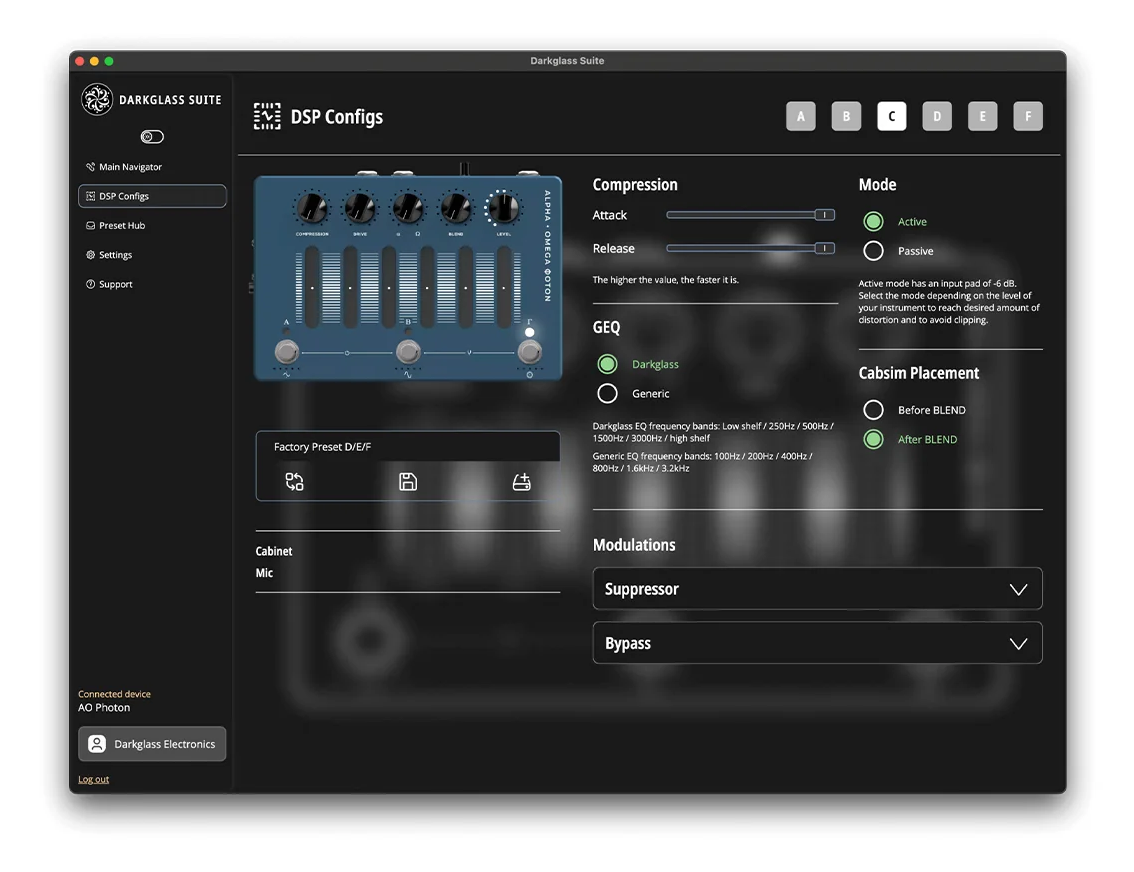Click the Cabsim Placement heading
Image resolution: width=1134 pixels, height=872 pixels.
click(918, 373)
